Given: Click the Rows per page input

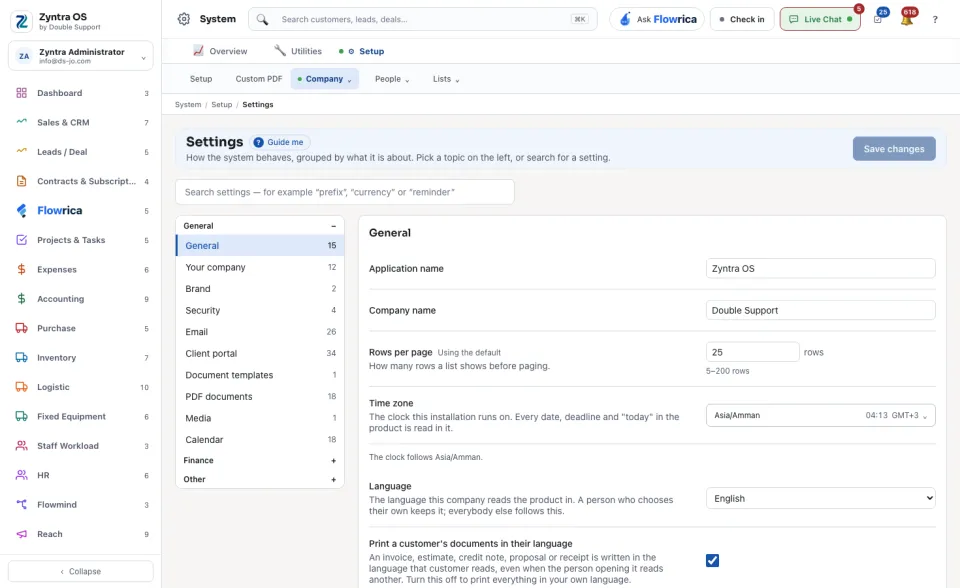Looking at the screenshot, I should [x=752, y=352].
